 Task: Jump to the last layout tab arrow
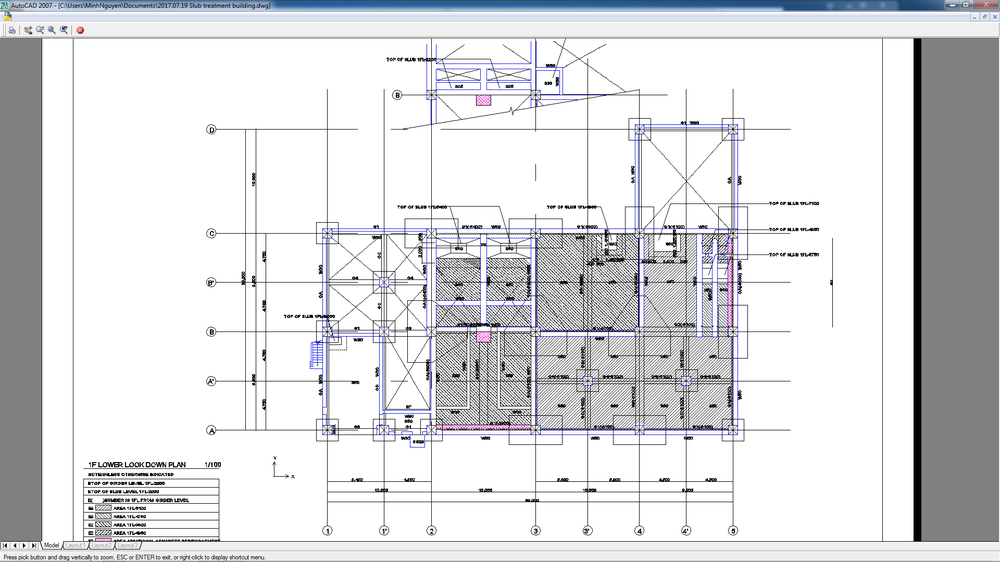[x=34, y=545]
